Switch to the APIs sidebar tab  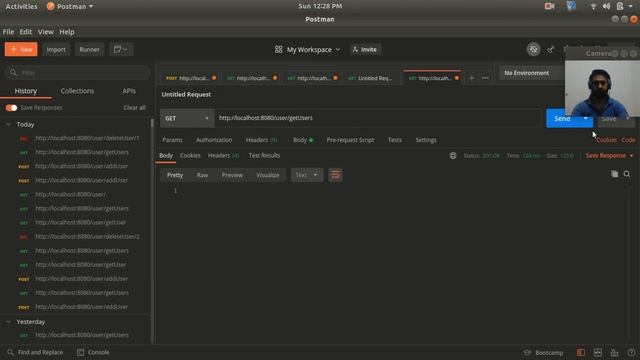pyautogui.click(x=129, y=91)
